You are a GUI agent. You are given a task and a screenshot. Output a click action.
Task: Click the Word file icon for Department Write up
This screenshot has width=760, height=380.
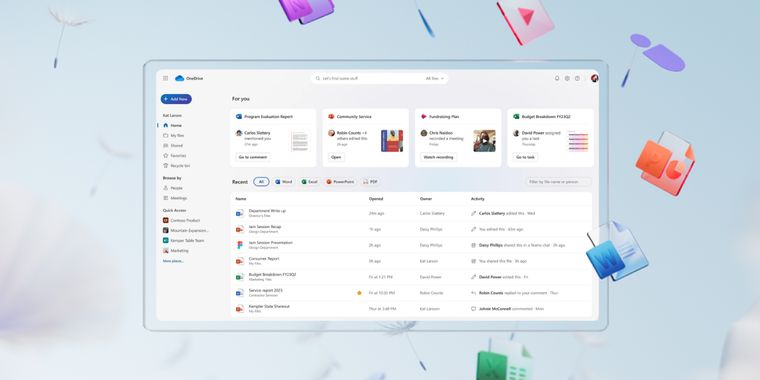[239, 213]
